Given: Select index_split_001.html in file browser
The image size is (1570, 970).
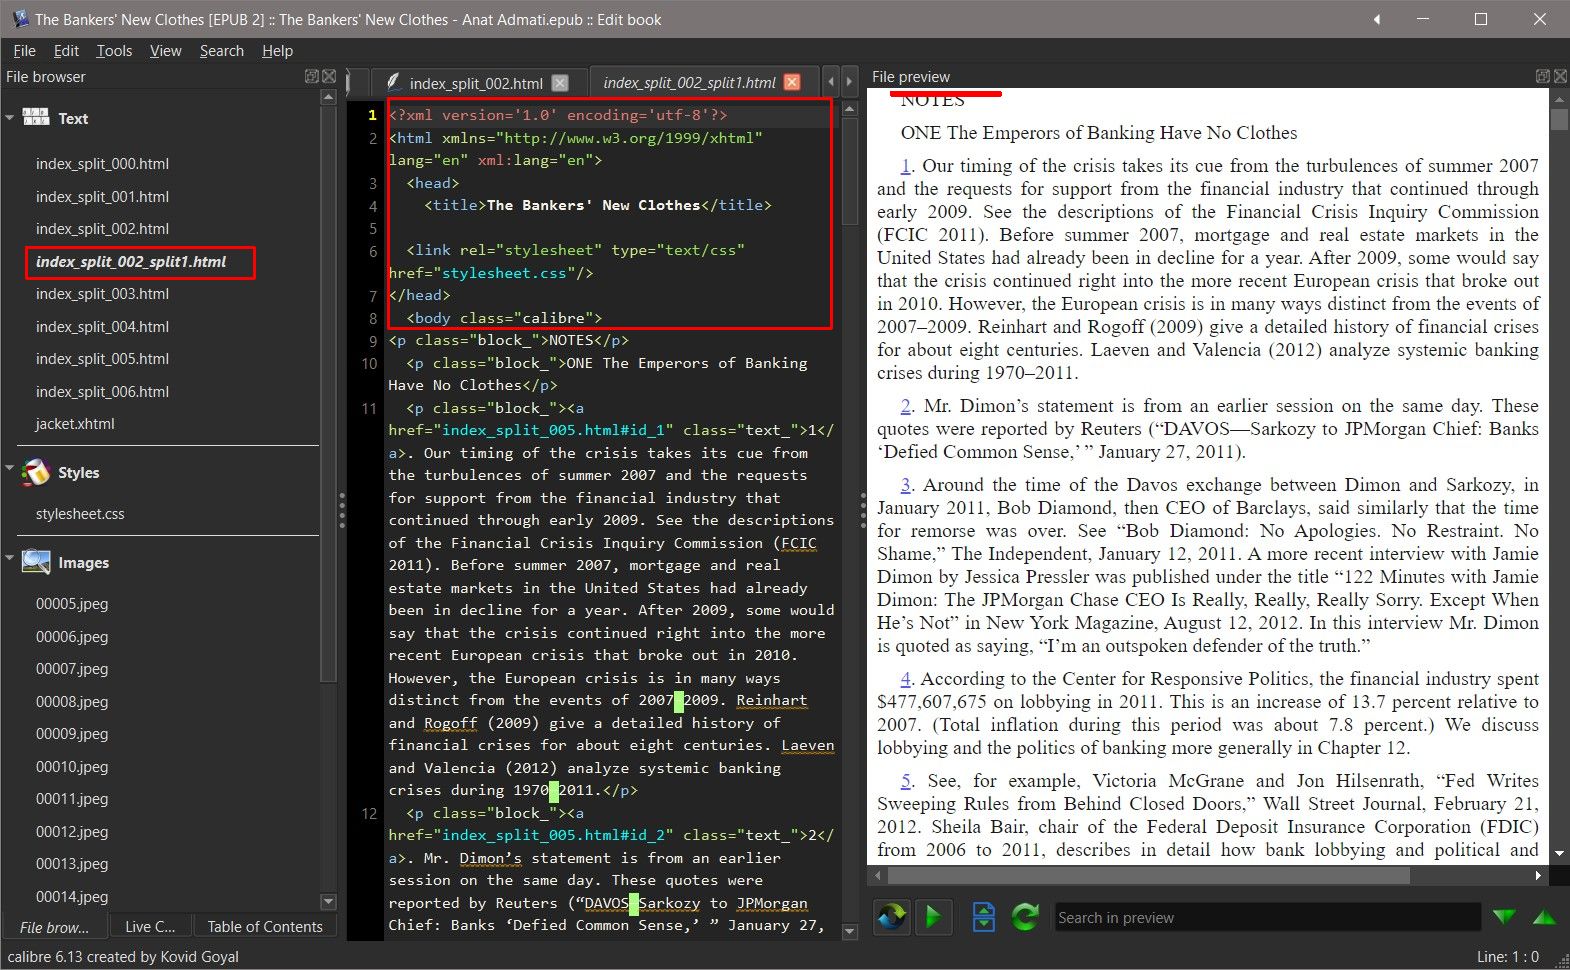Looking at the screenshot, I should click(x=102, y=197).
